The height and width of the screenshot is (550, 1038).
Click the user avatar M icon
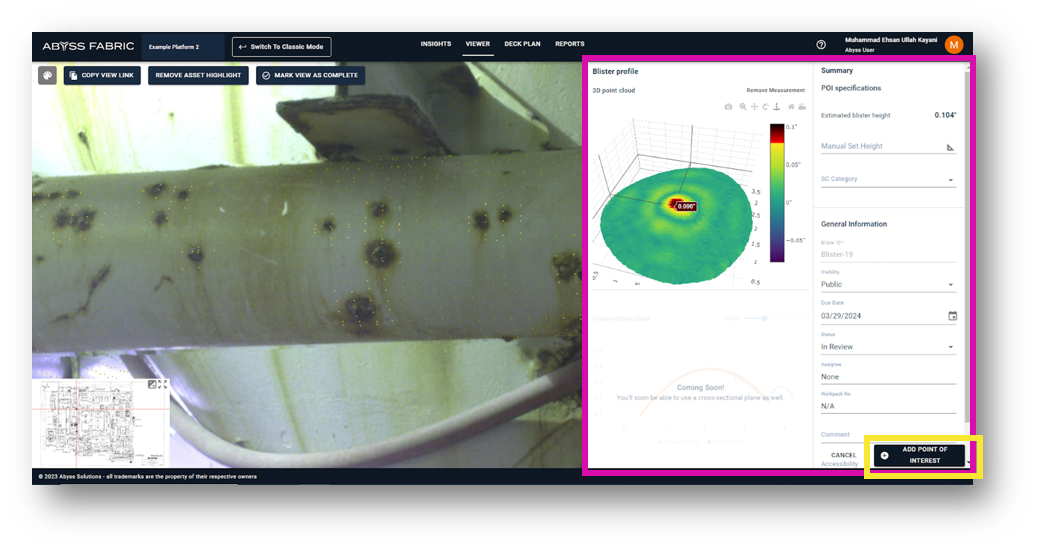coord(953,44)
